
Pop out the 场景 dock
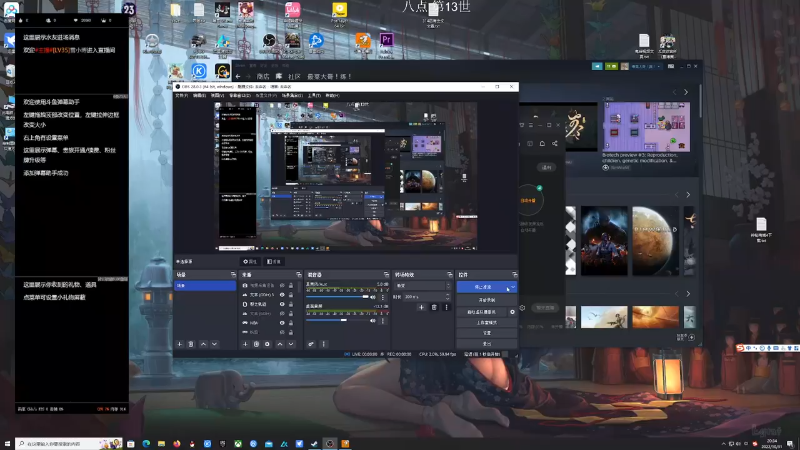pos(233,274)
